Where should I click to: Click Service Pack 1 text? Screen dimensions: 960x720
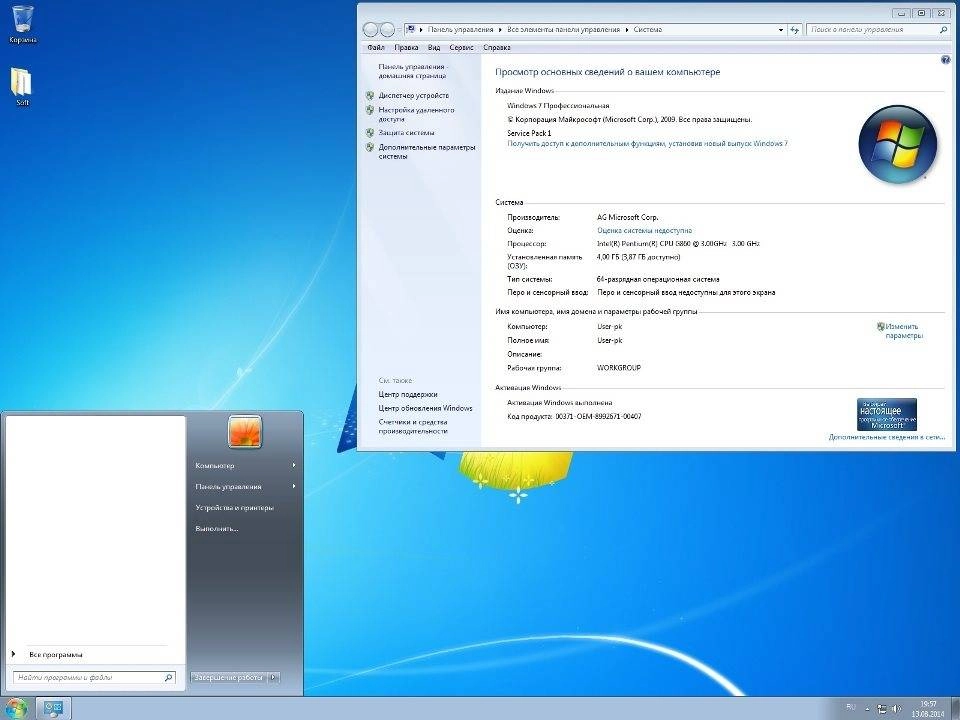point(529,133)
